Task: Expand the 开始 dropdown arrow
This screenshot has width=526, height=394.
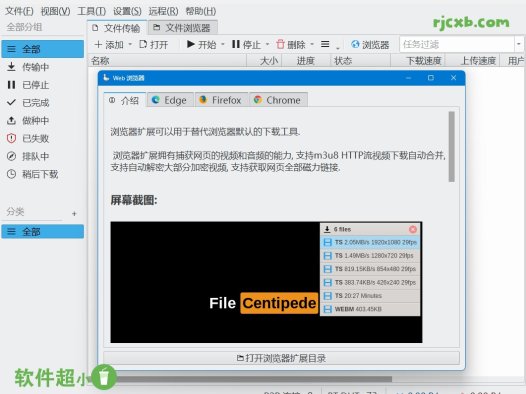Action: (x=223, y=44)
